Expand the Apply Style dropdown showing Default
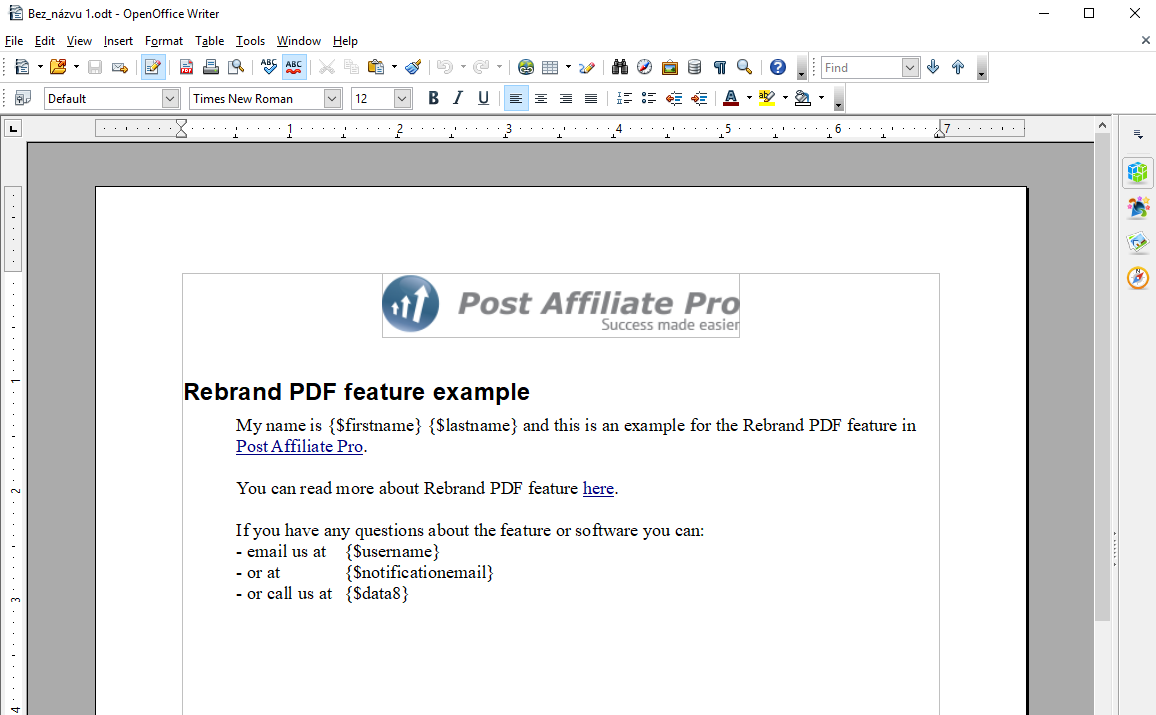The height and width of the screenshot is (715, 1156). [170, 98]
